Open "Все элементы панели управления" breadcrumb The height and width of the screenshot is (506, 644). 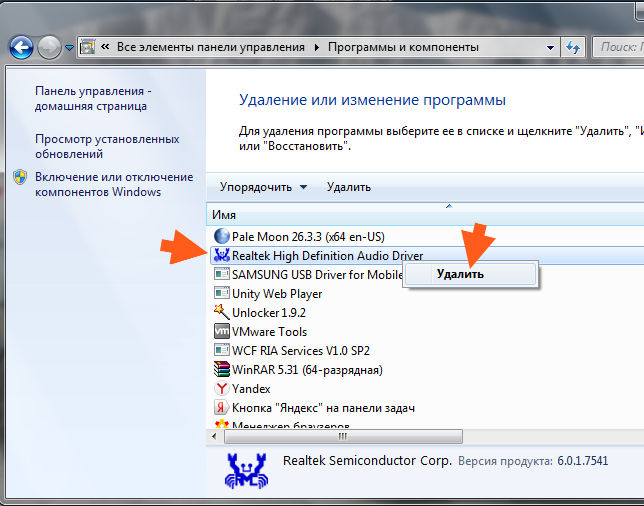(x=211, y=47)
